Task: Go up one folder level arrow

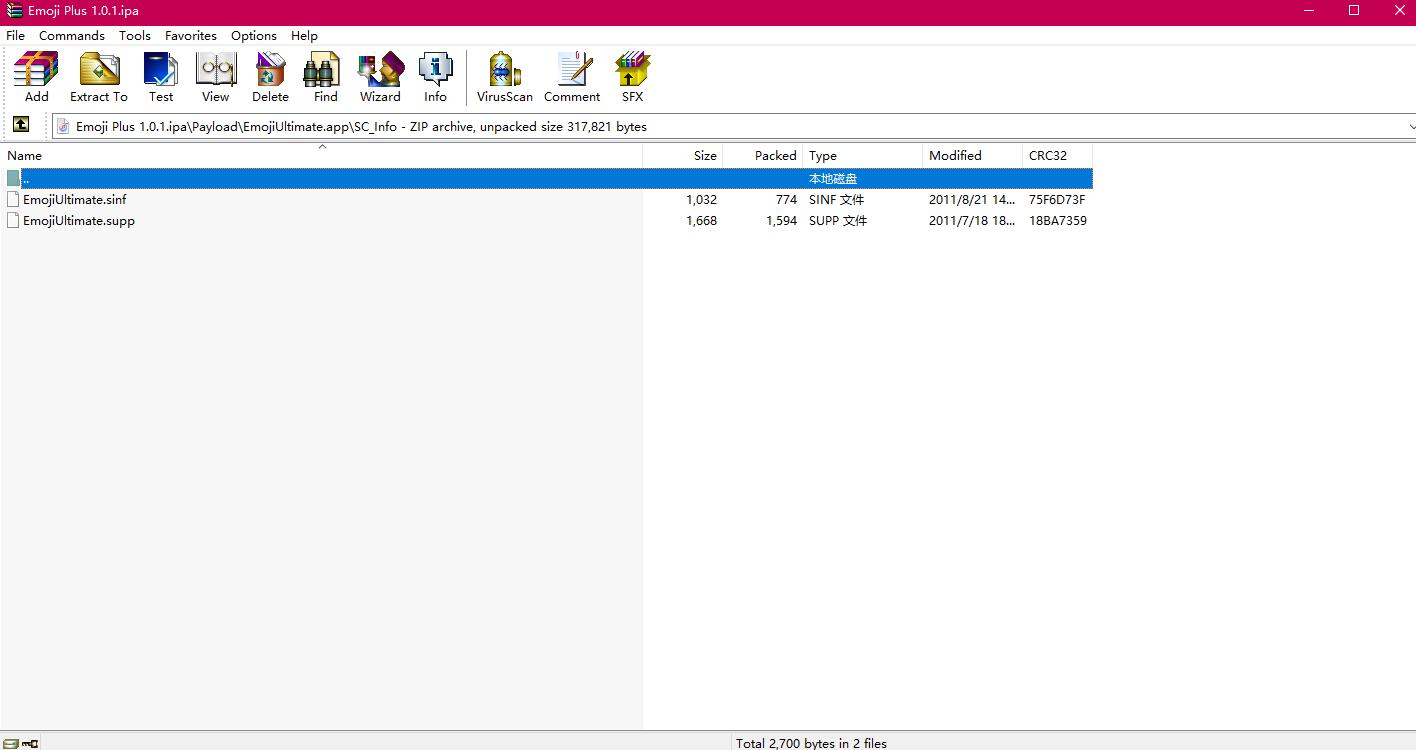Action: (21, 125)
